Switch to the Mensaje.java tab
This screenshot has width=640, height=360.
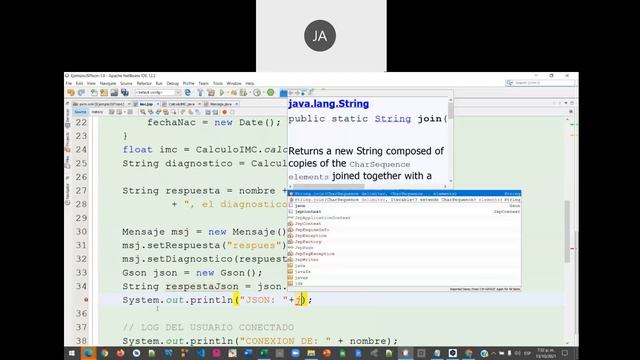[x=221, y=104]
